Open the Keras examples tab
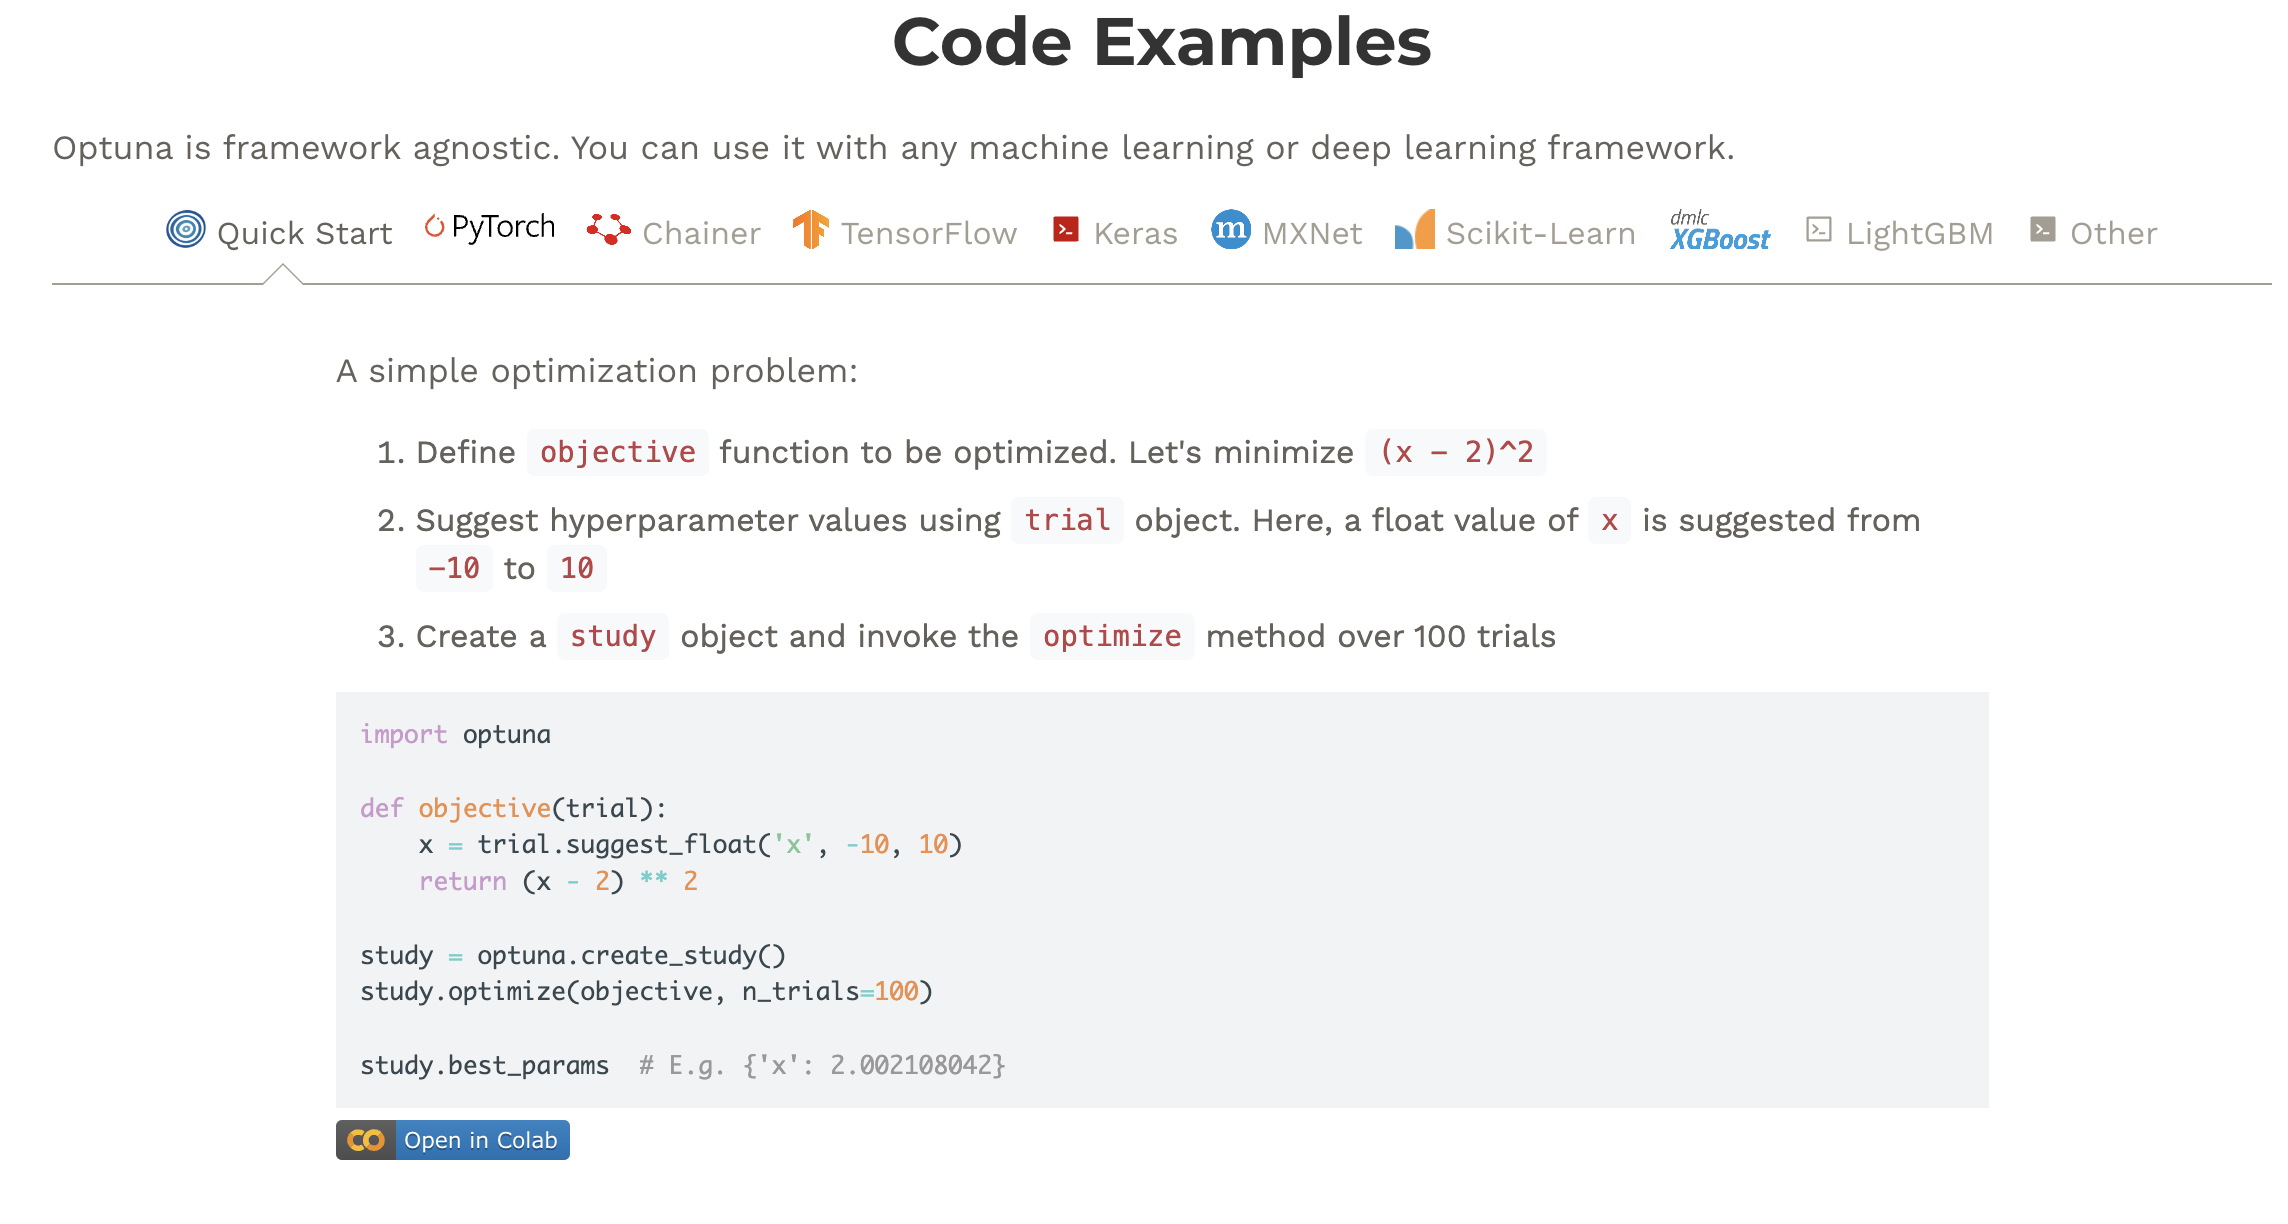2288x1224 pixels. 1136,232
